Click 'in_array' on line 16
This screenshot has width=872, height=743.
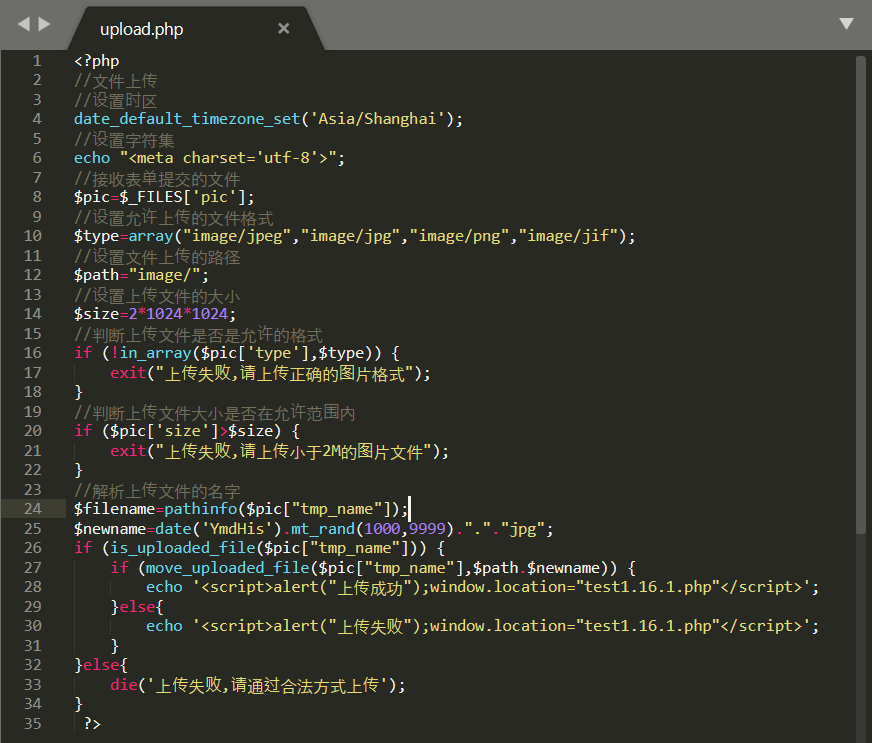(156, 353)
